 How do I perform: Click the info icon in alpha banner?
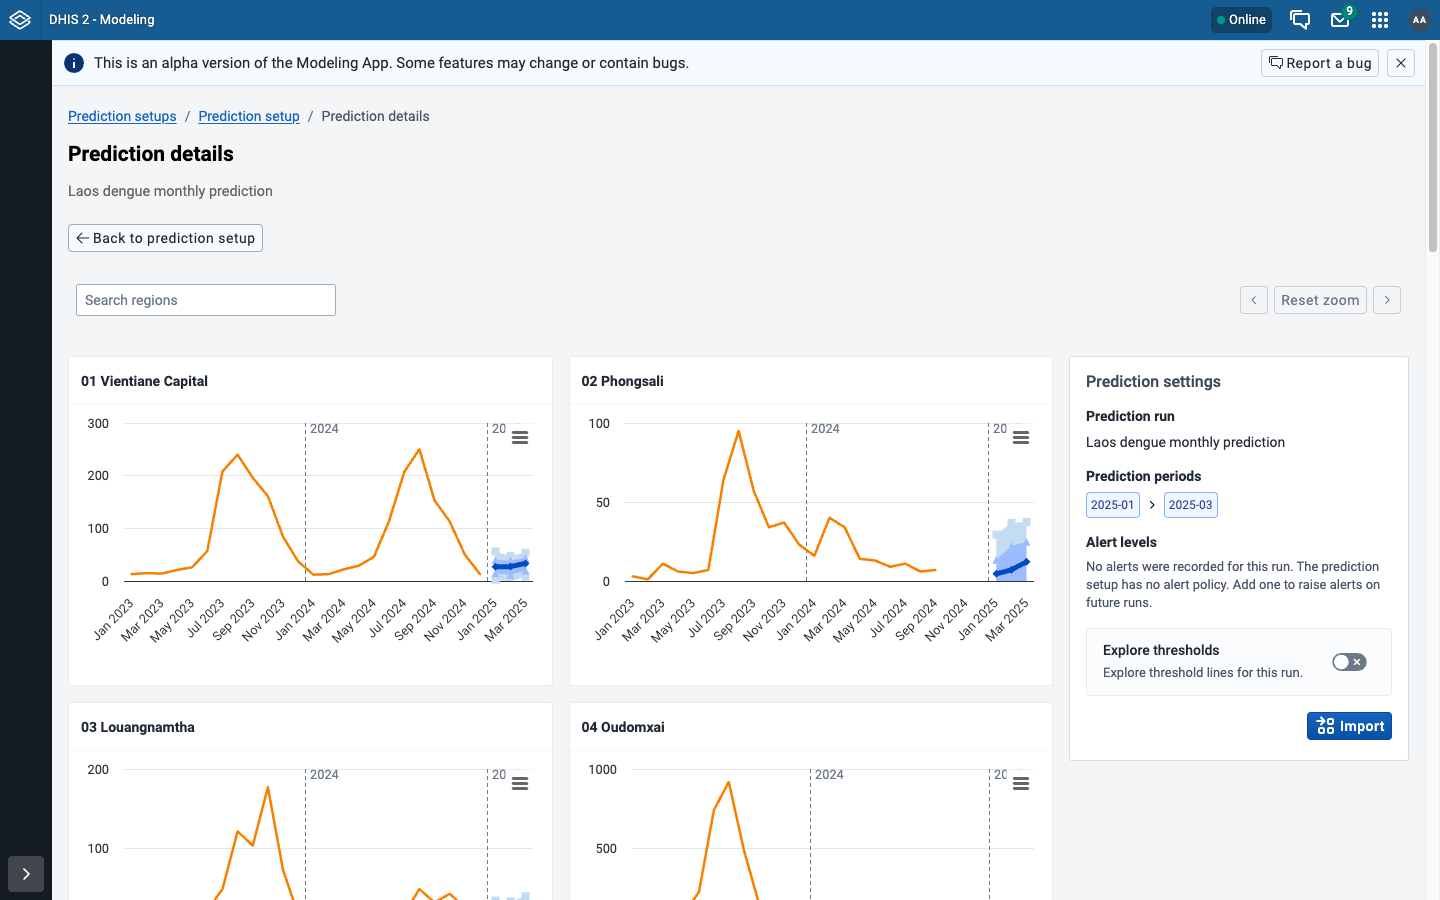74,63
